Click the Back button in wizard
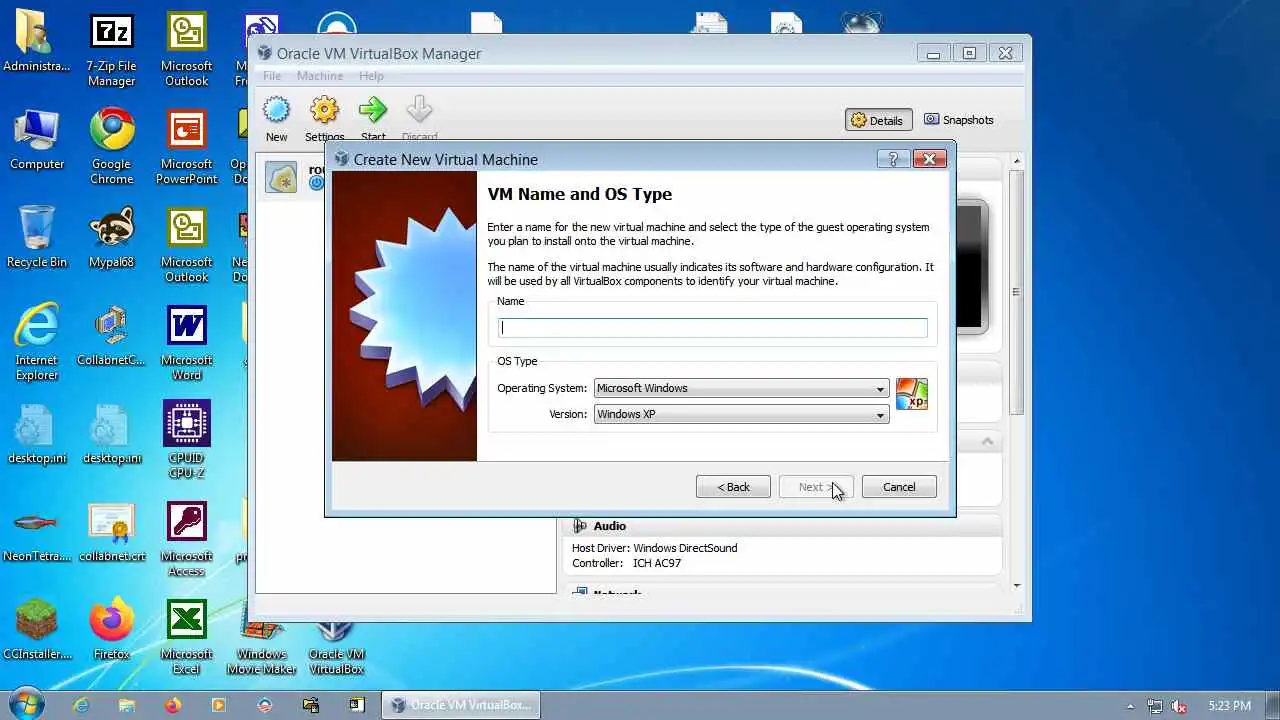This screenshot has height=720, width=1280. [733, 487]
